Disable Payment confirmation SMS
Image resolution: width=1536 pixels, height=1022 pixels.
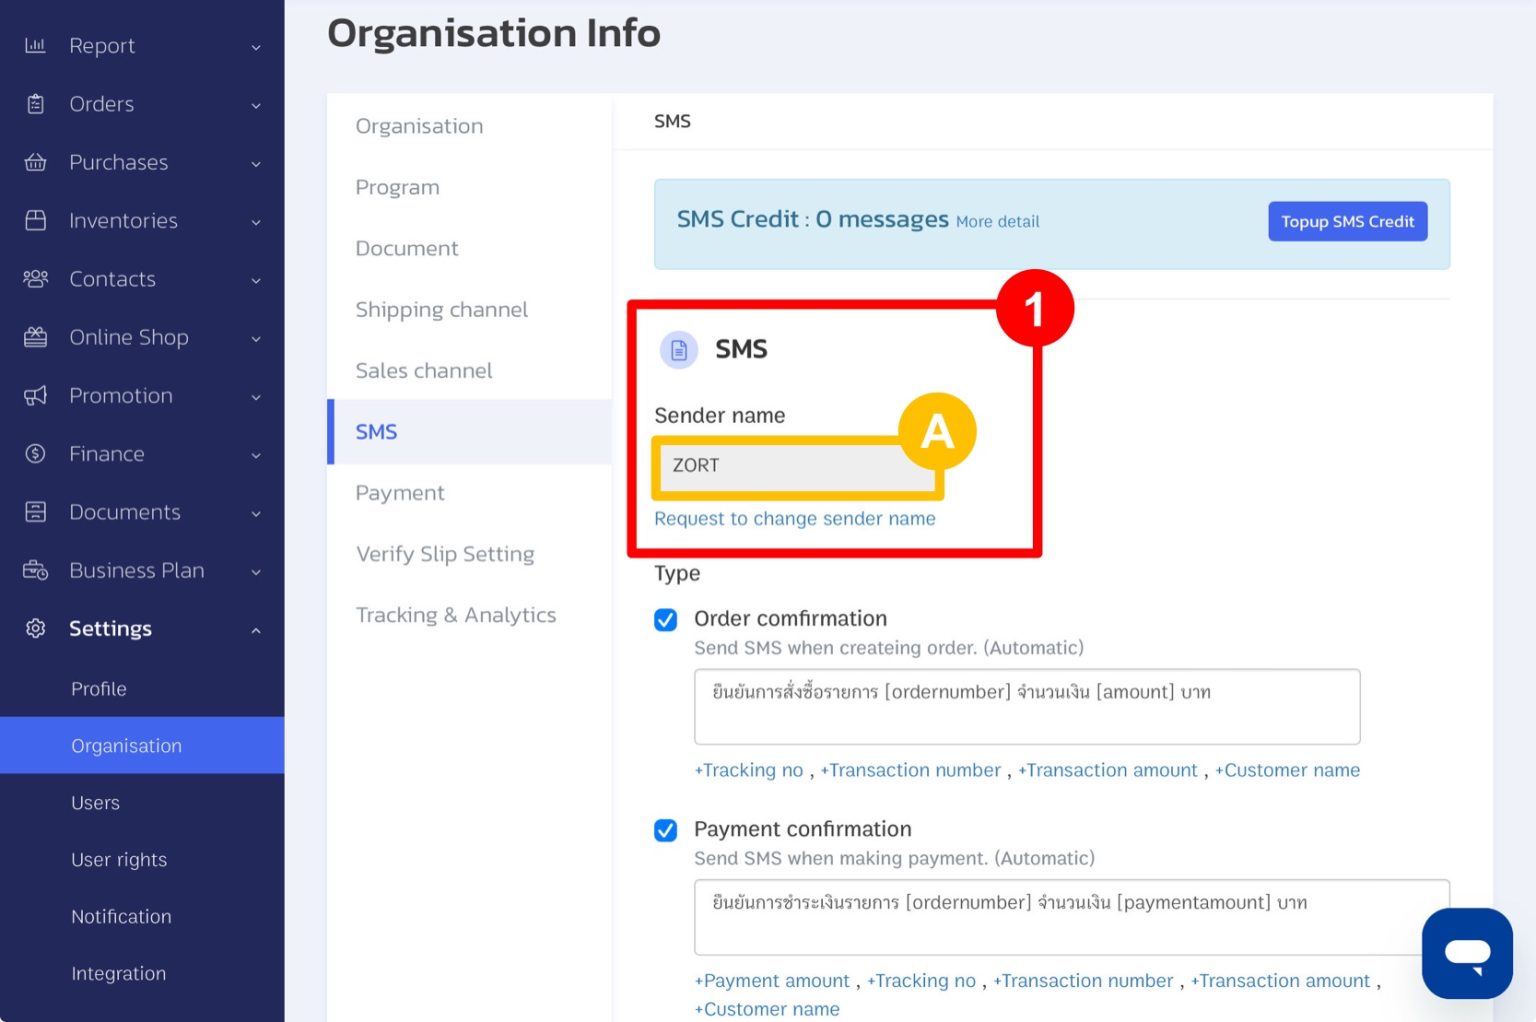coord(665,830)
